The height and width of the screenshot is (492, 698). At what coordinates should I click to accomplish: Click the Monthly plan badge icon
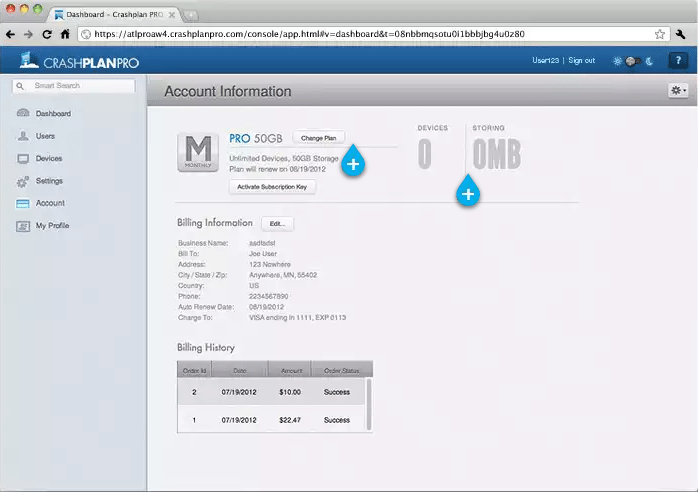click(198, 152)
